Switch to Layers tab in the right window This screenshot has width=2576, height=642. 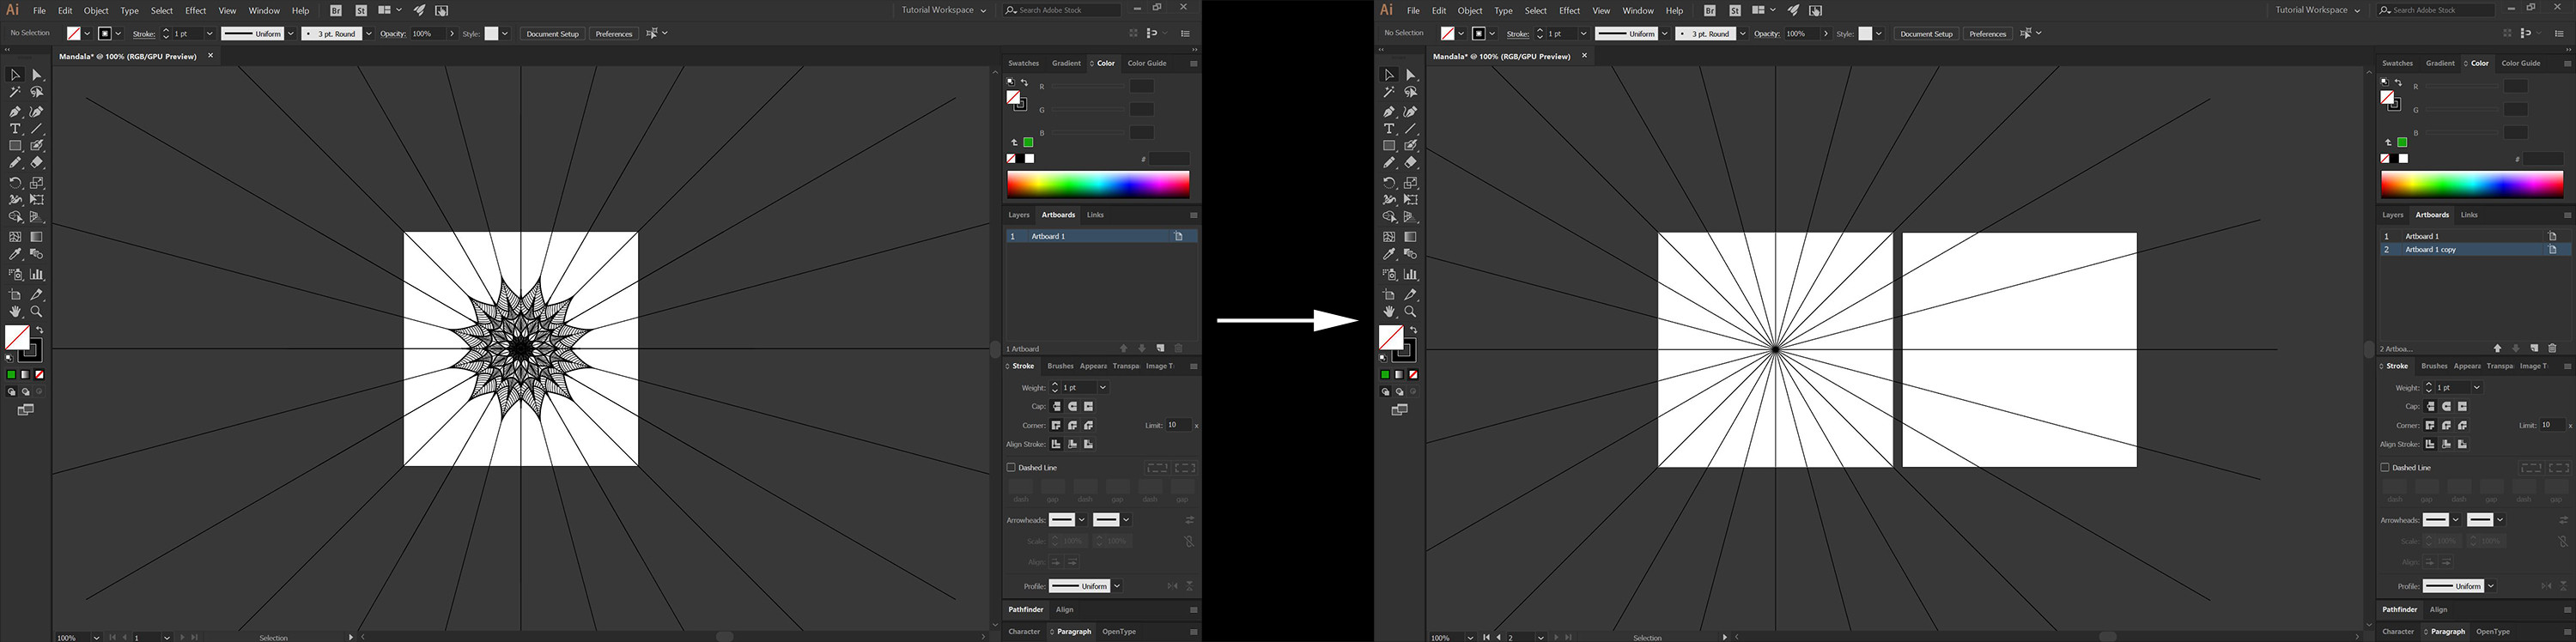2392,215
